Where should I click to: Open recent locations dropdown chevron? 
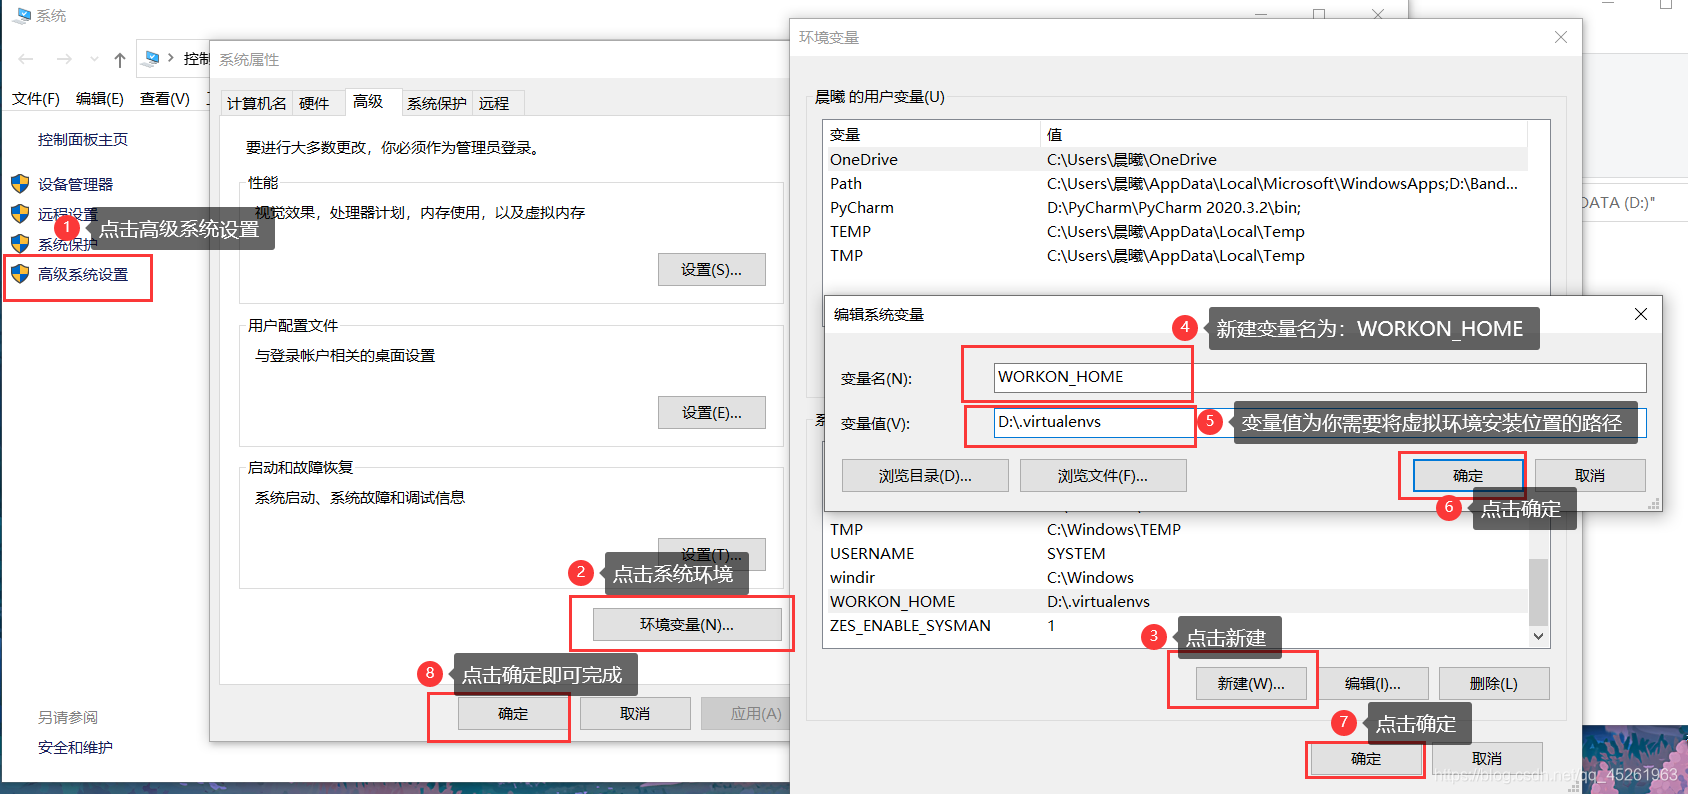[x=94, y=60]
